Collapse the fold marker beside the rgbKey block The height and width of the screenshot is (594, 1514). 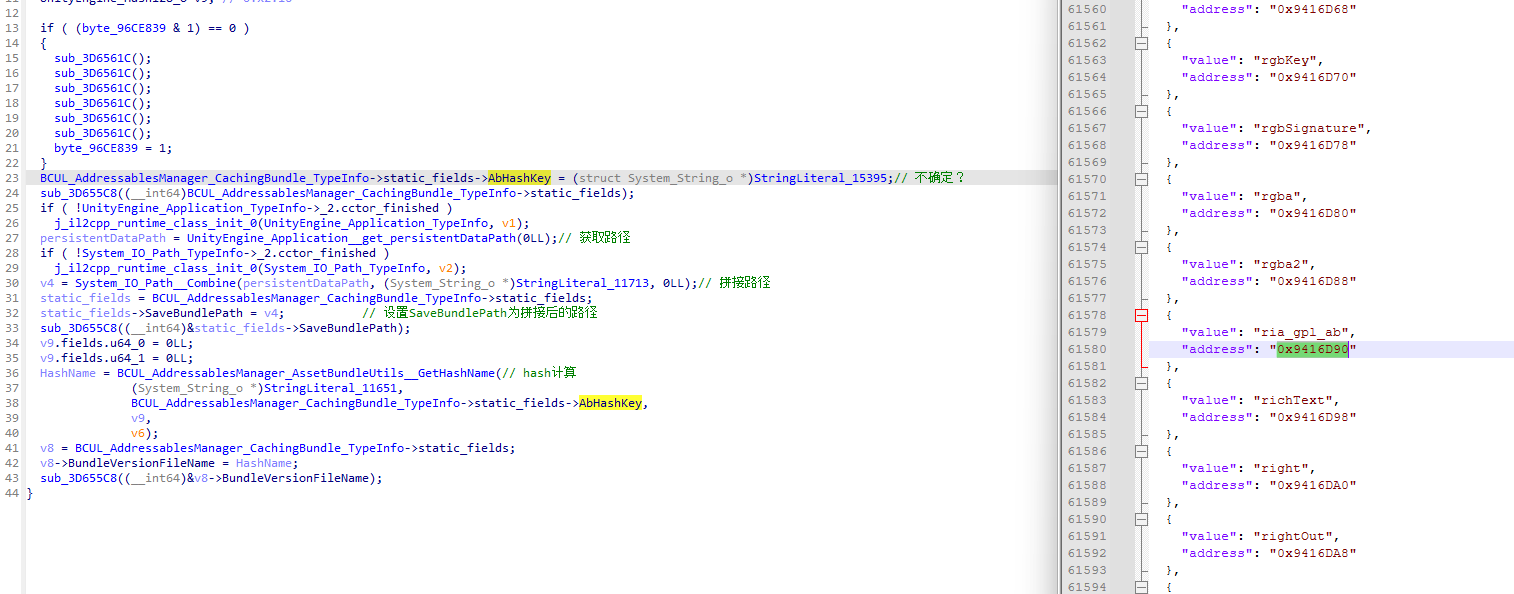pyautogui.click(x=1141, y=43)
